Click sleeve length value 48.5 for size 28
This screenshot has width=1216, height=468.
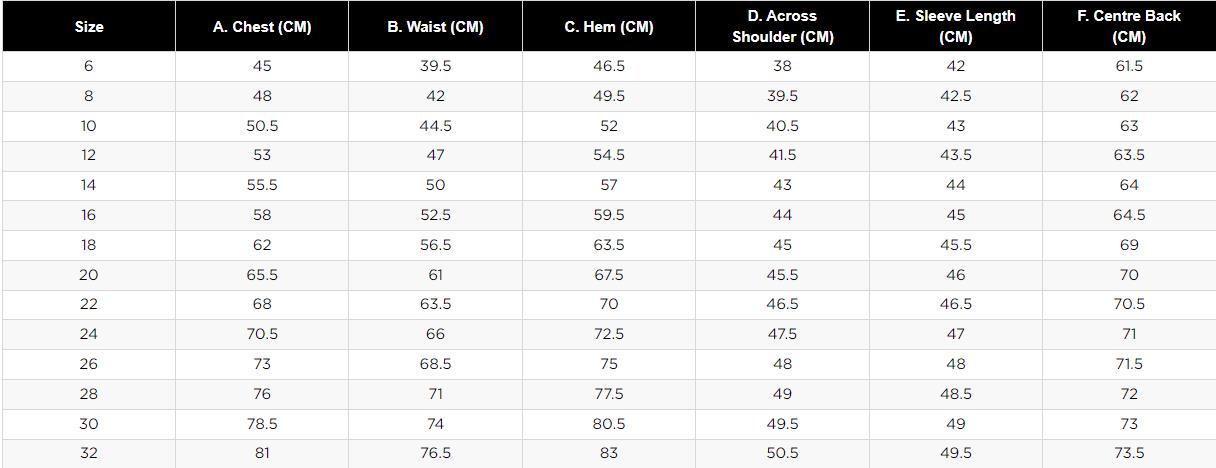coord(956,394)
